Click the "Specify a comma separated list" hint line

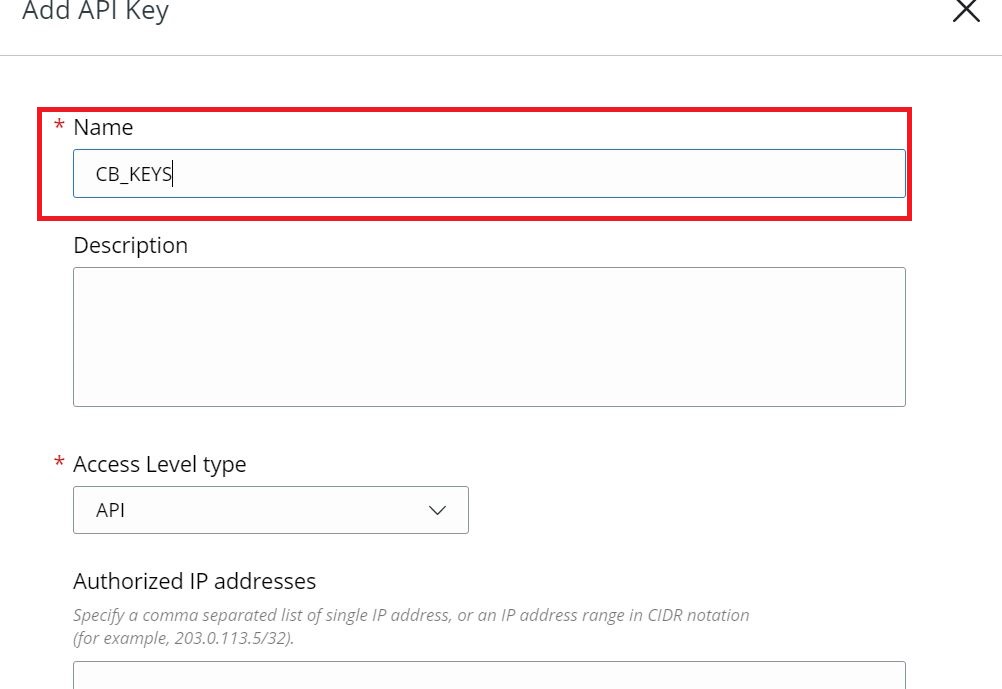[300, 615]
